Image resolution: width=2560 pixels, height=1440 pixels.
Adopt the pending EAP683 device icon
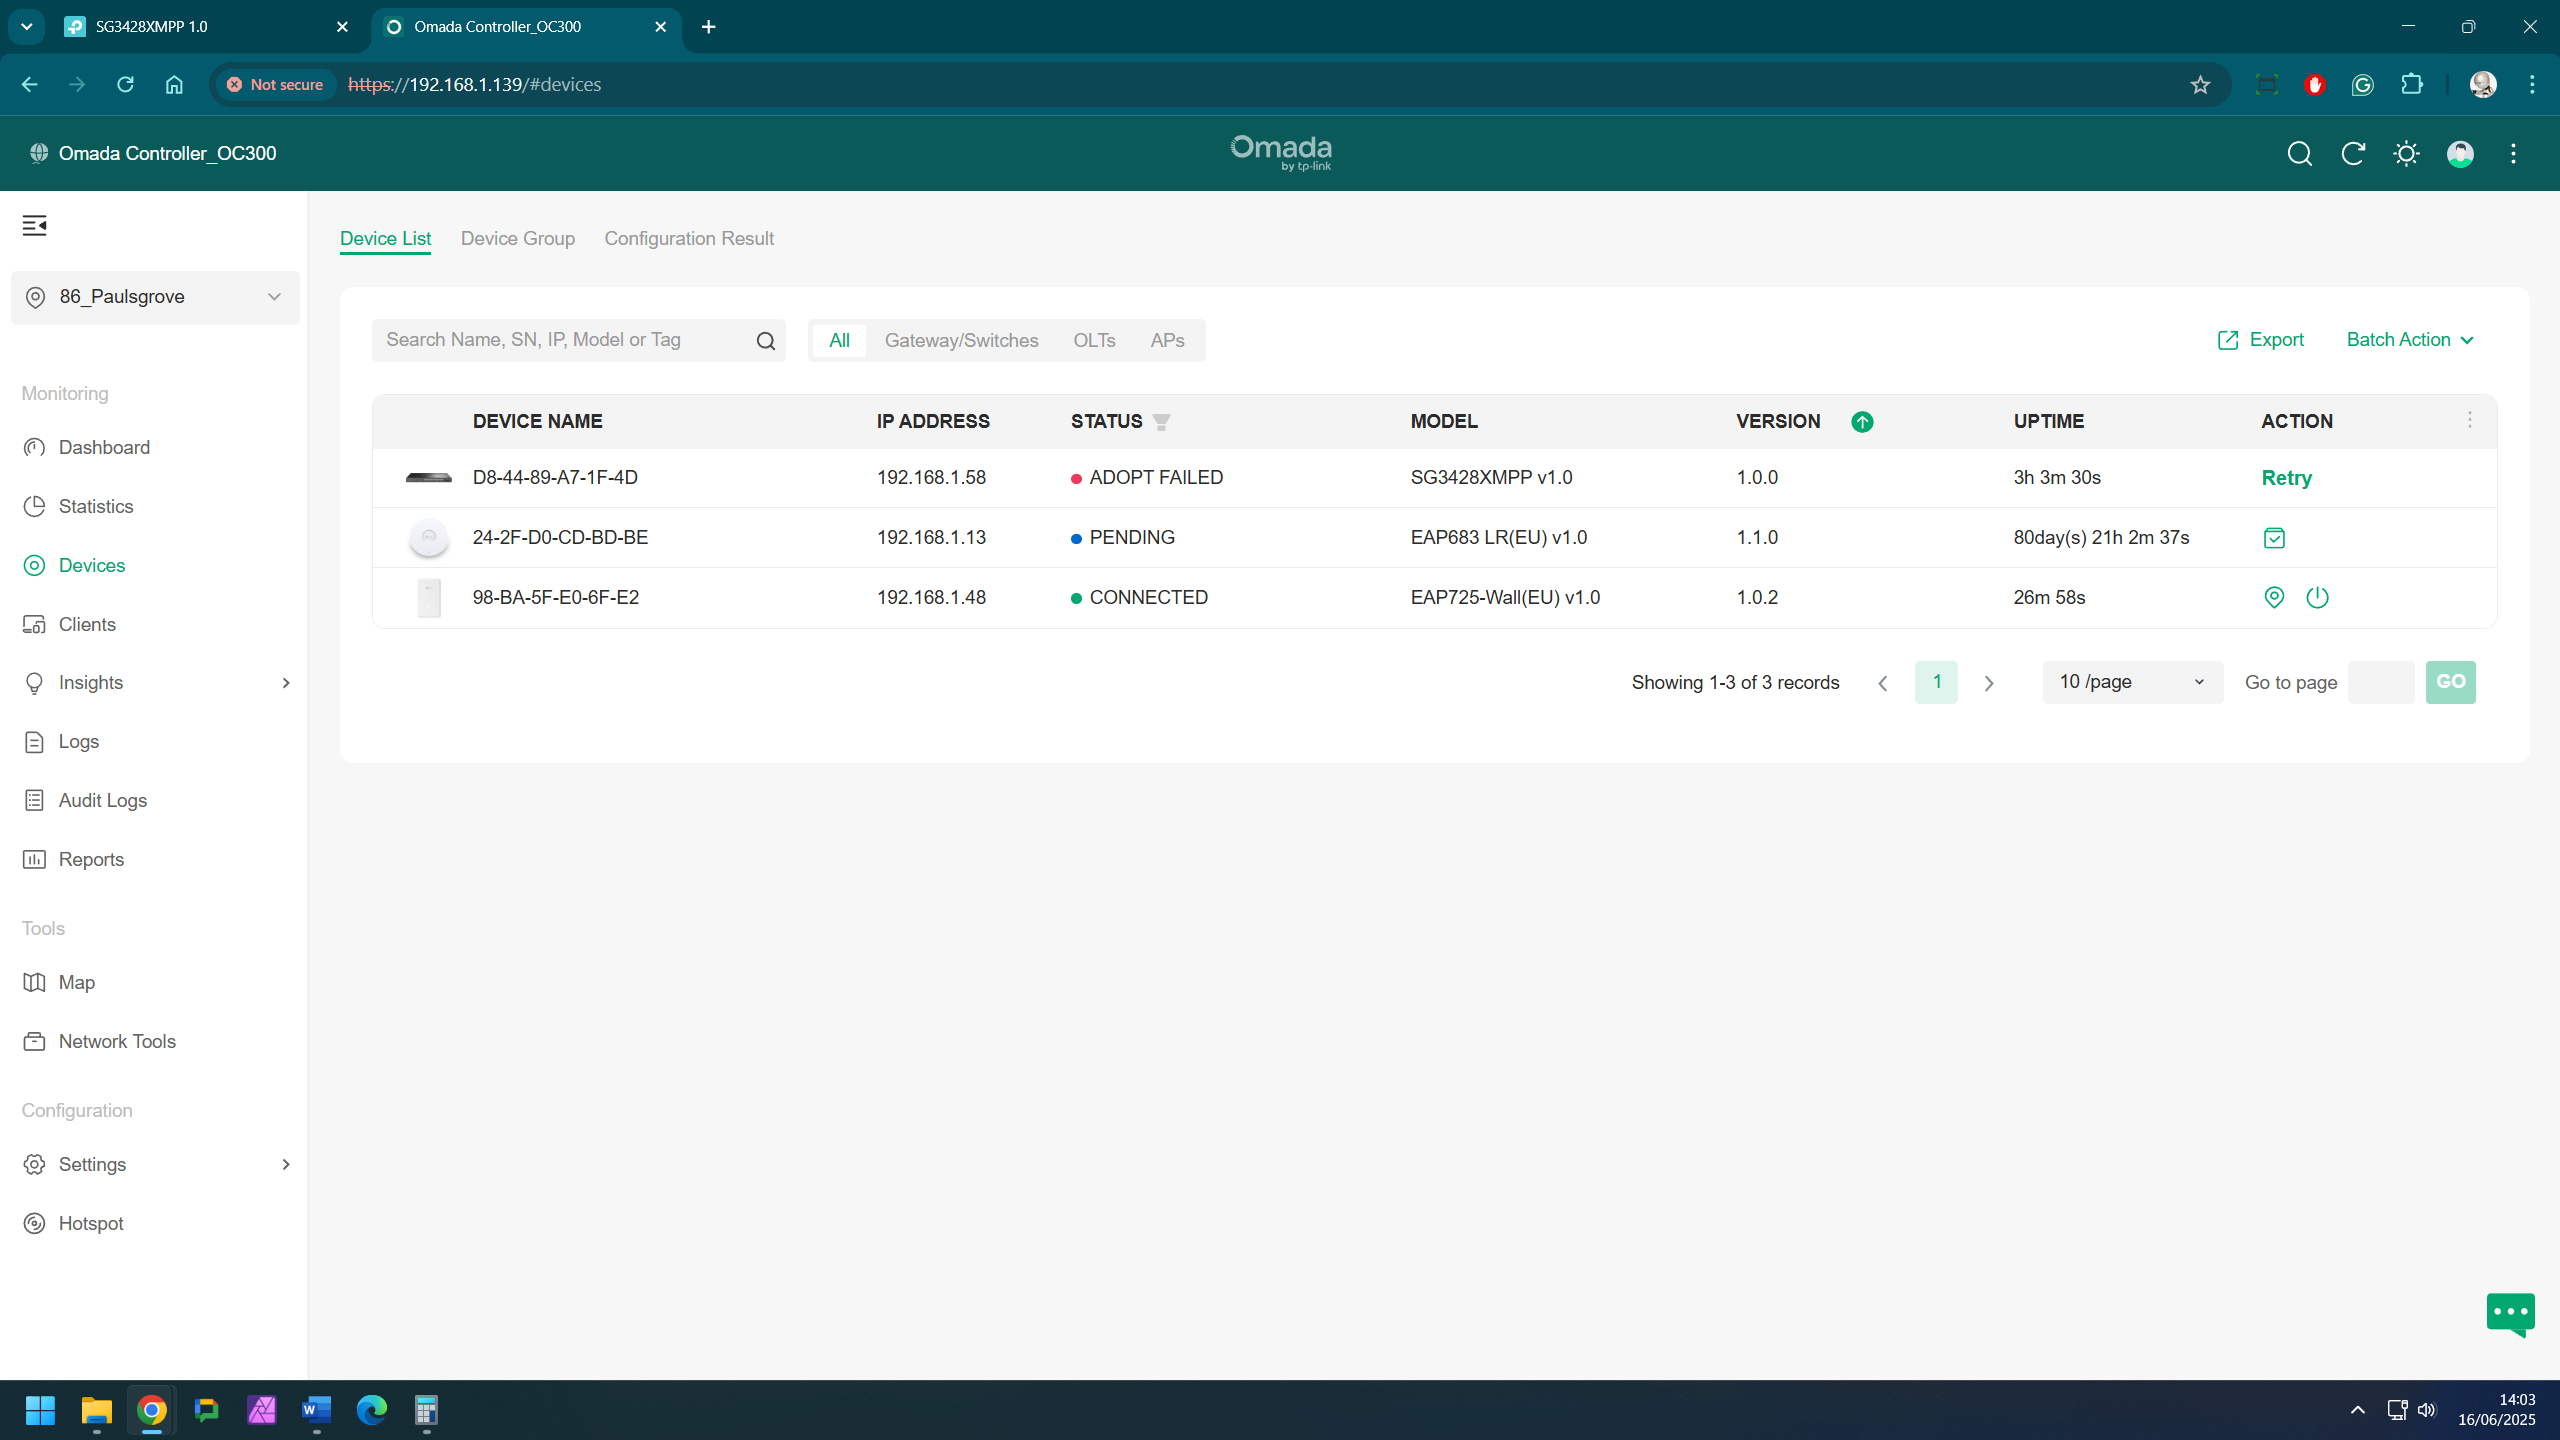2274,538
